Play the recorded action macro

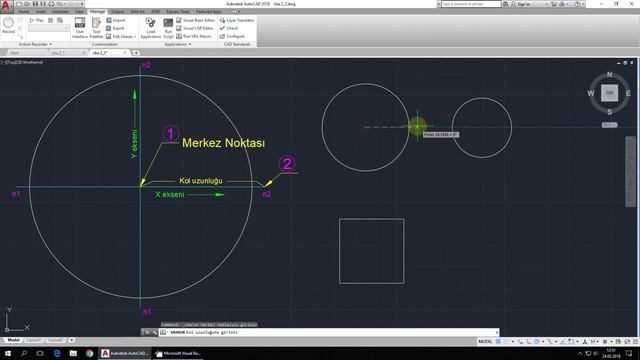[36, 20]
